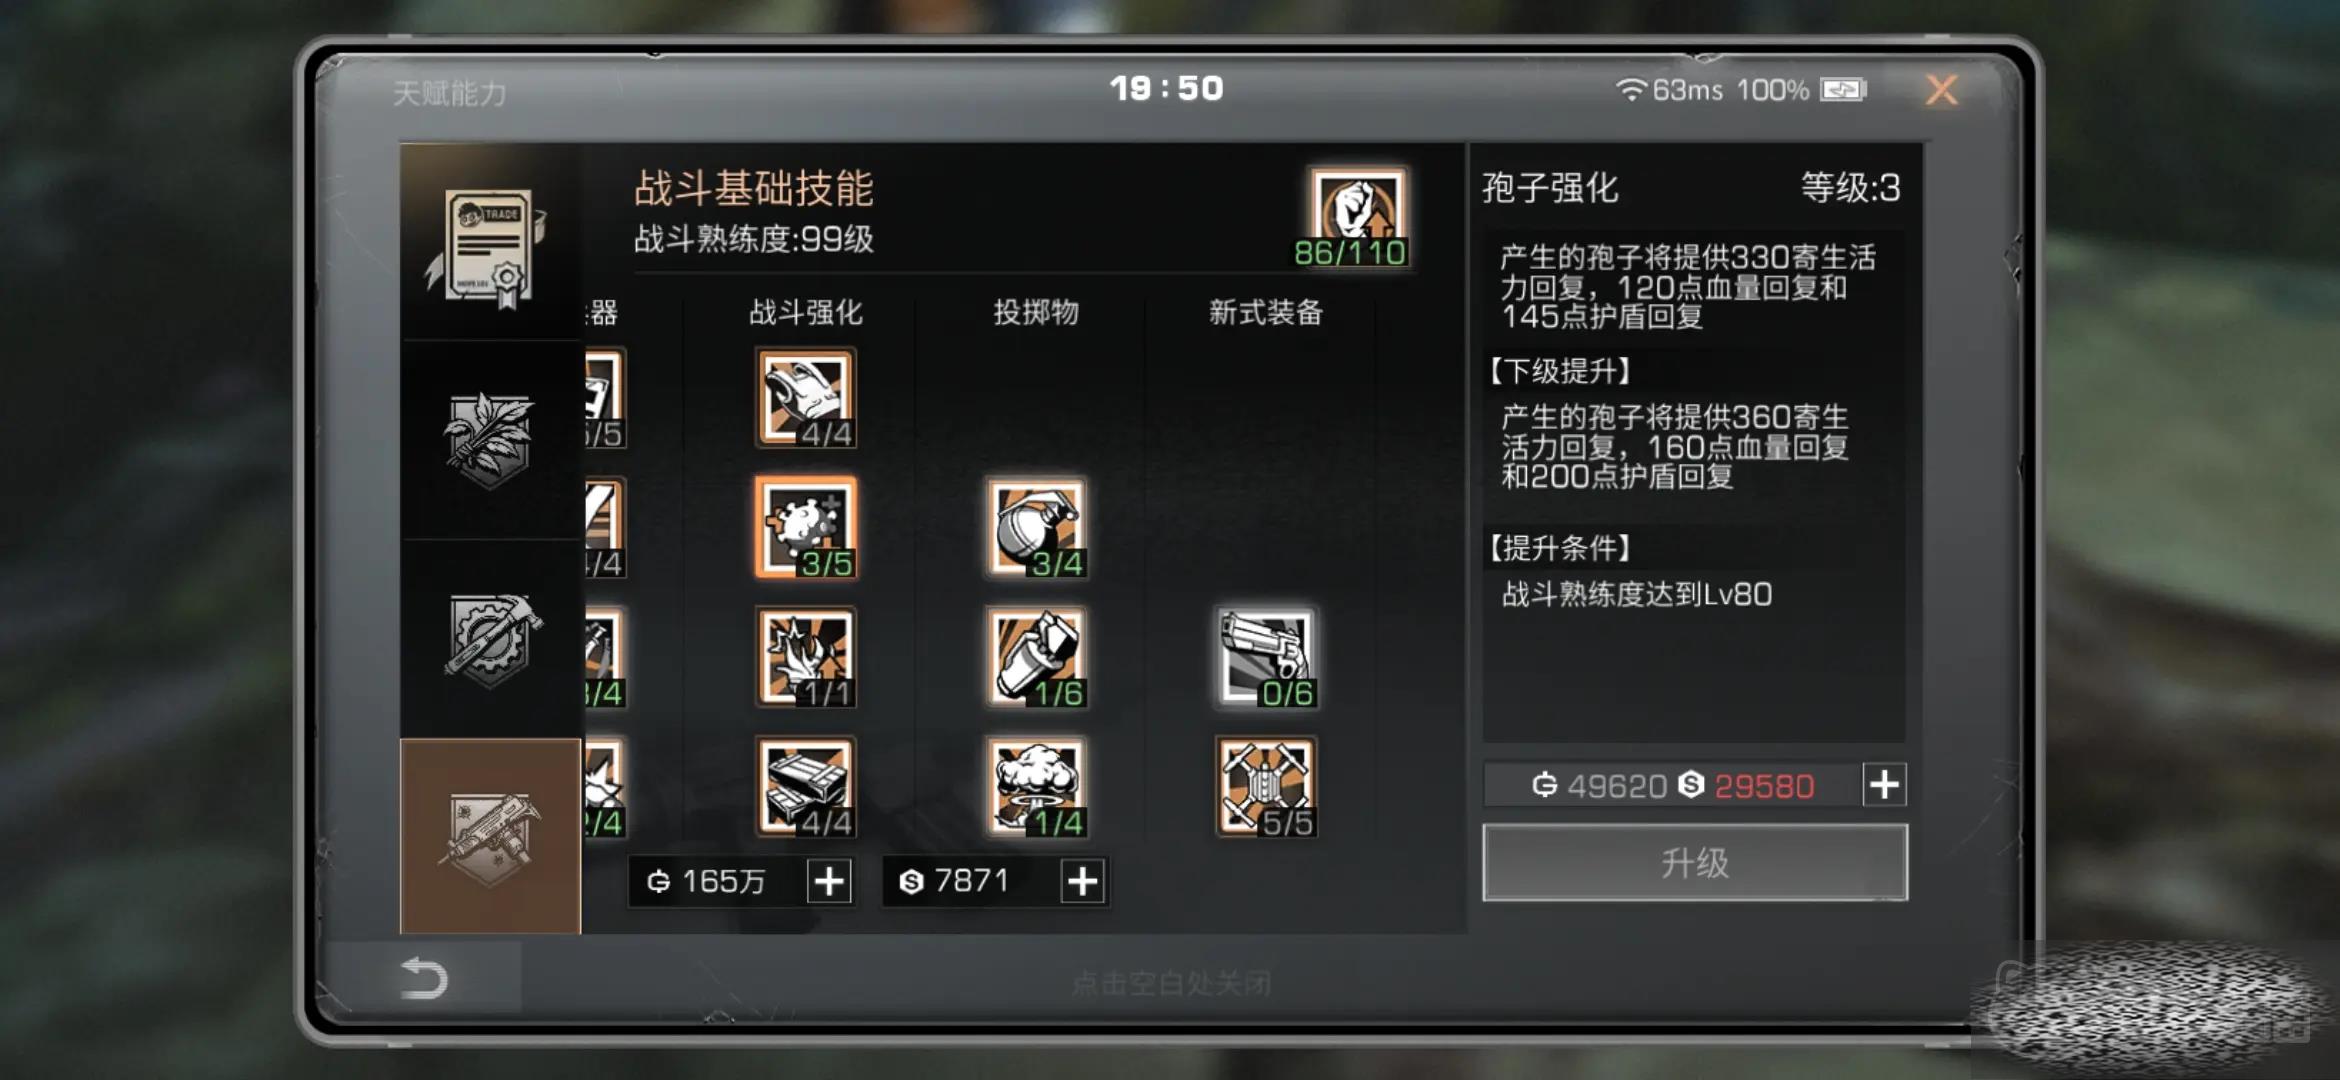Add gold coins next to 165万
Viewport: 2340px width, 1080px height.
[829, 881]
